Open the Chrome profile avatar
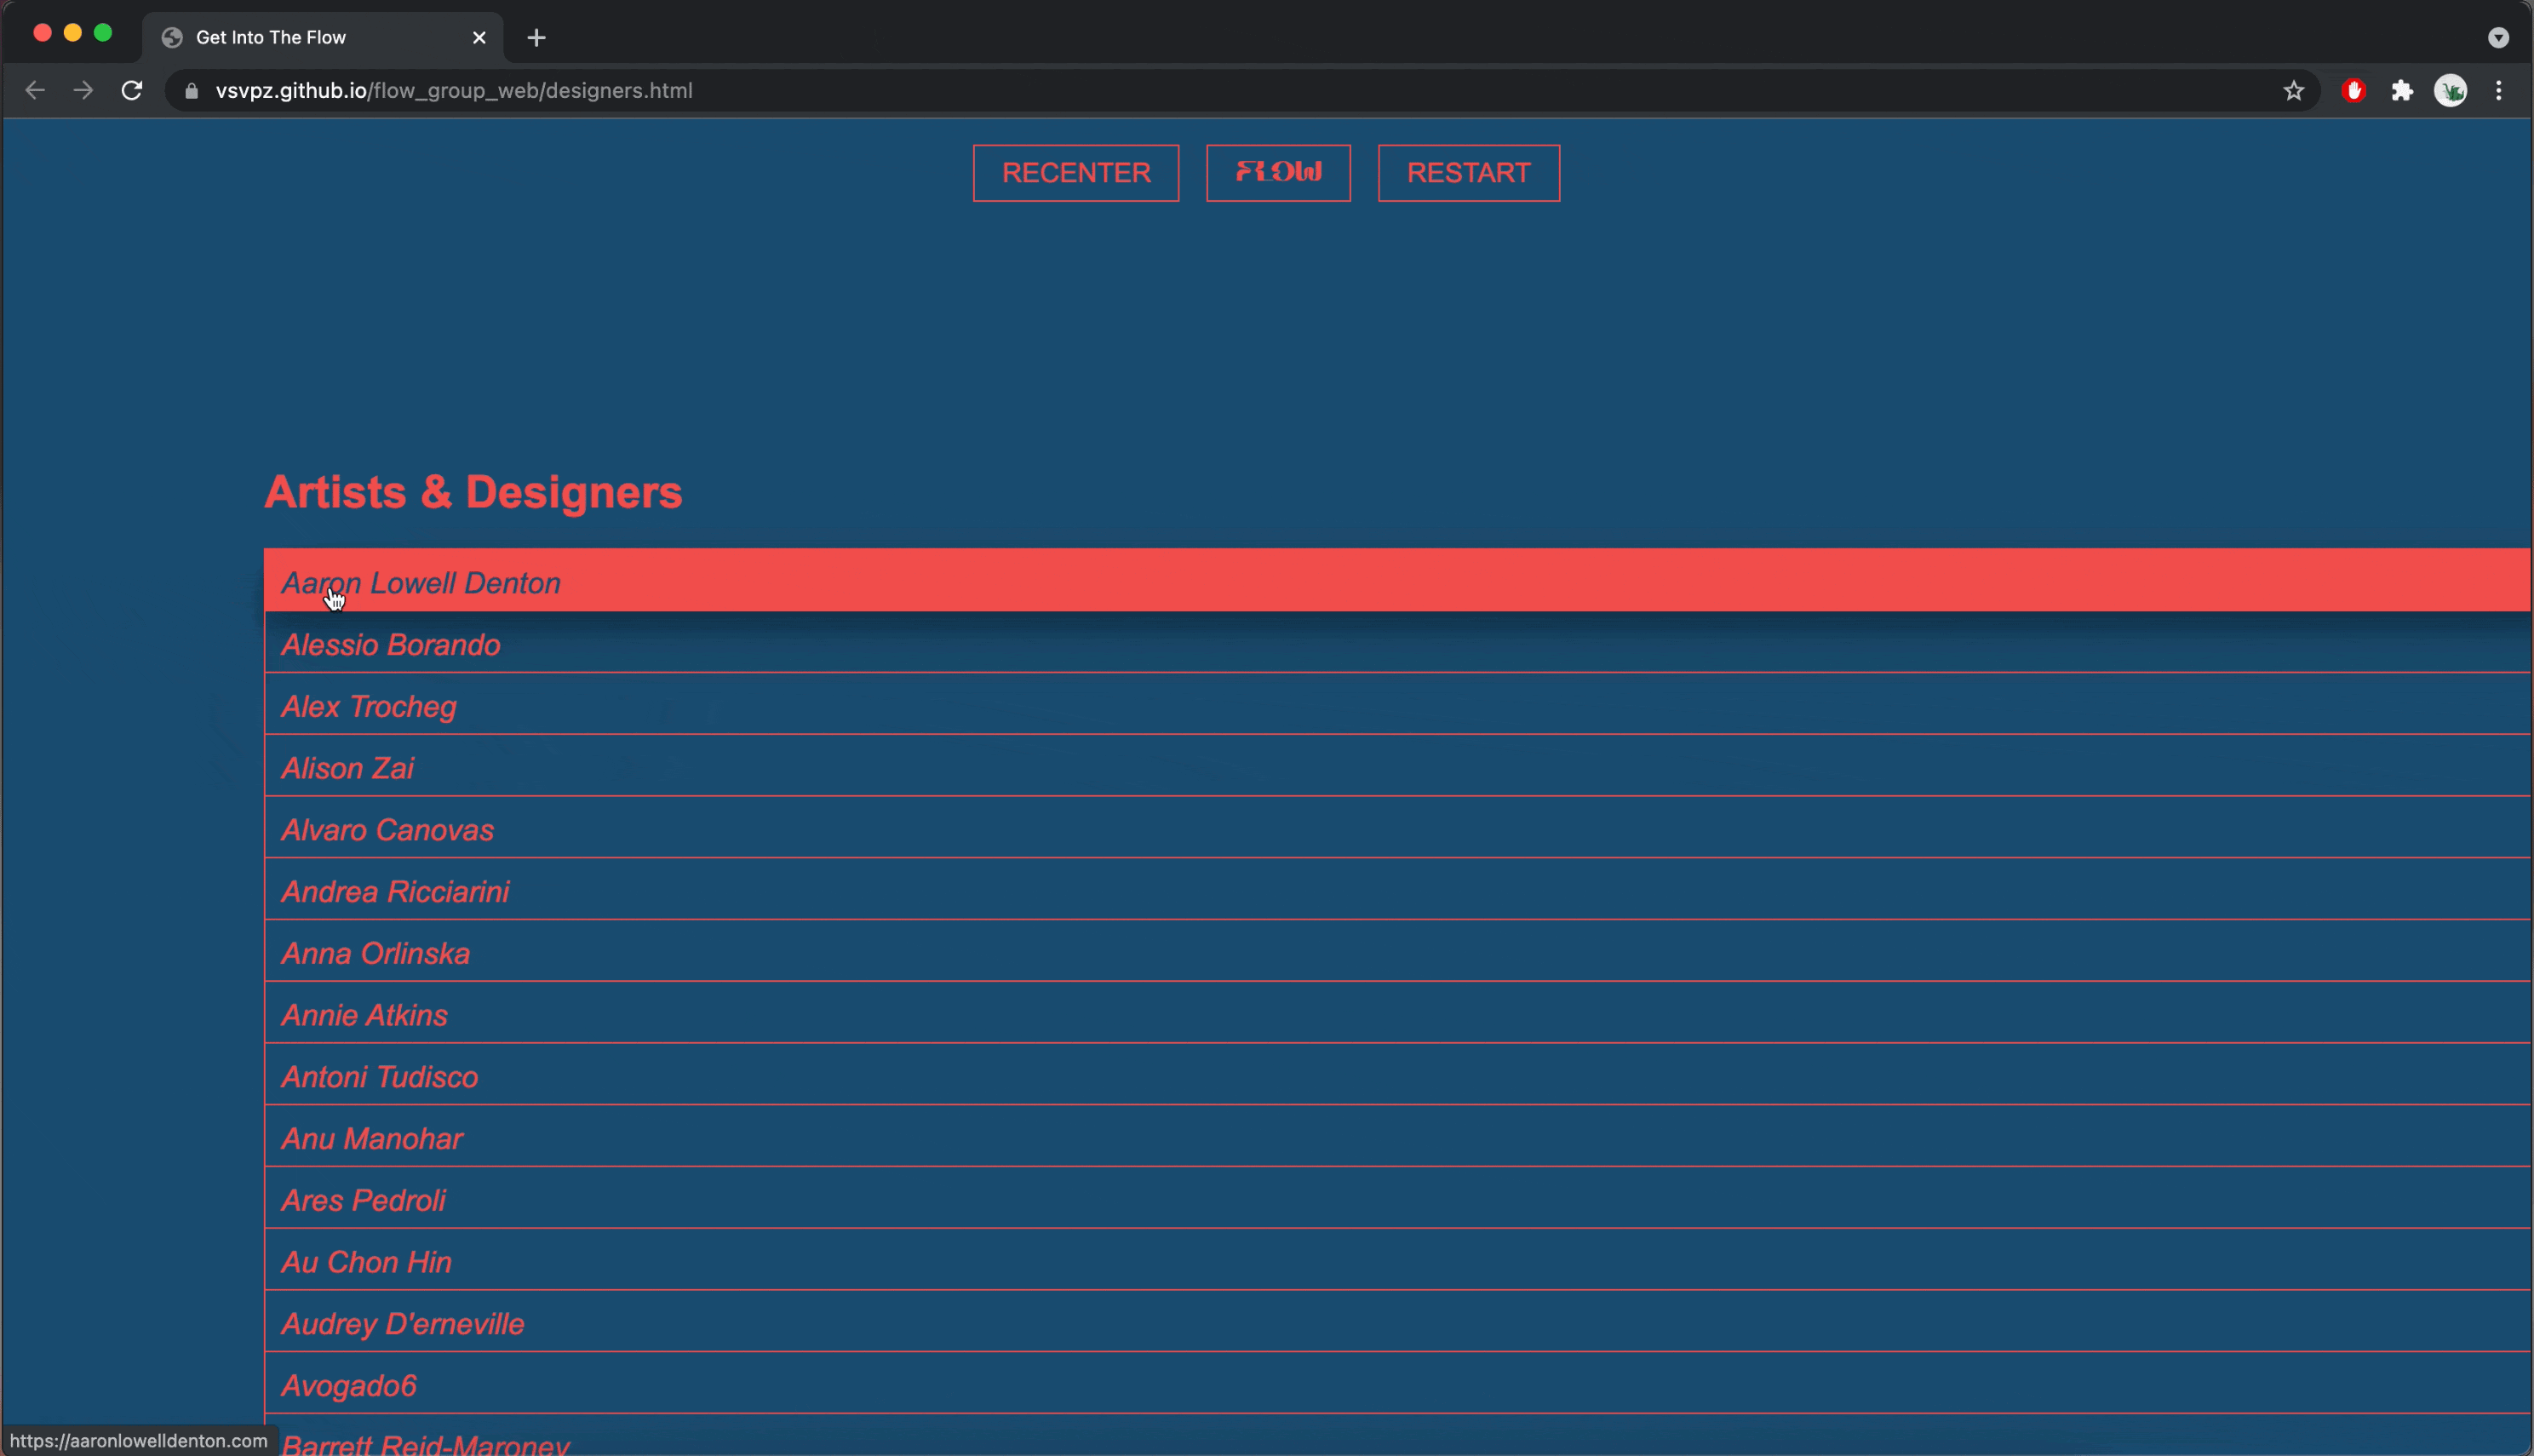The height and width of the screenshot is (1456, 2534). (x=2450, y=91)
